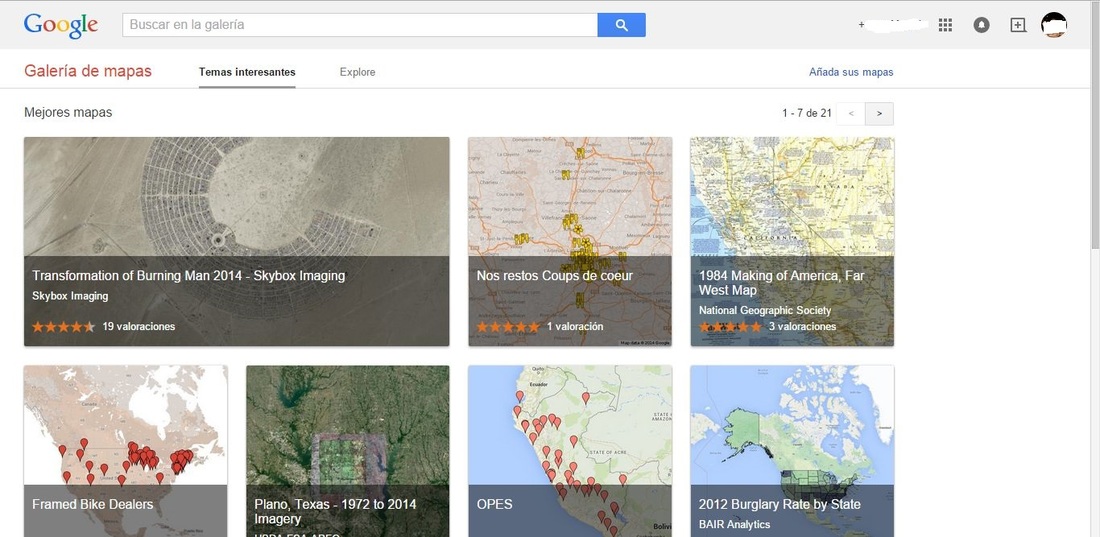Open 1984 Making of America map card
The image size is (1100, 537).
792,241
